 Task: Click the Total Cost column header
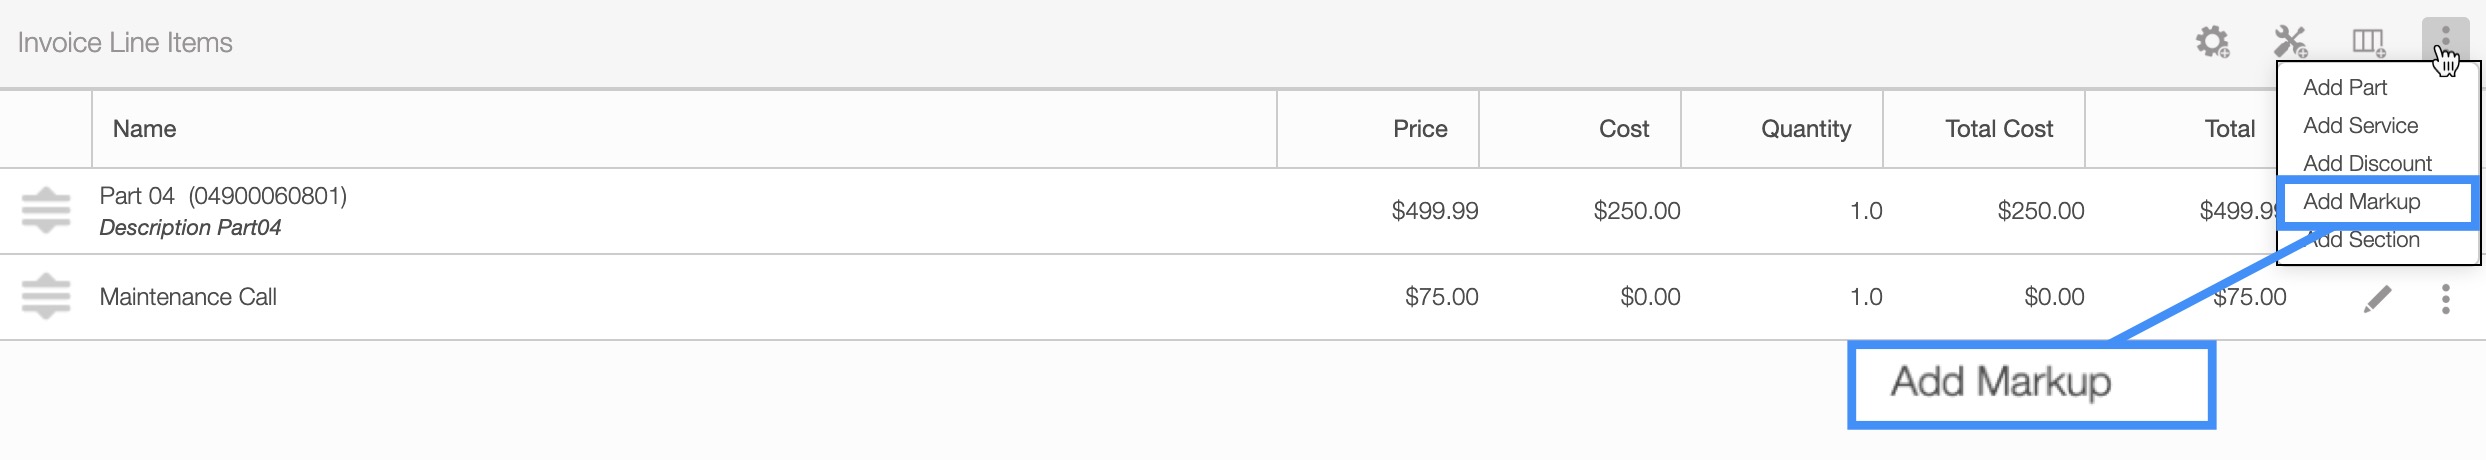pos(1999,129)
